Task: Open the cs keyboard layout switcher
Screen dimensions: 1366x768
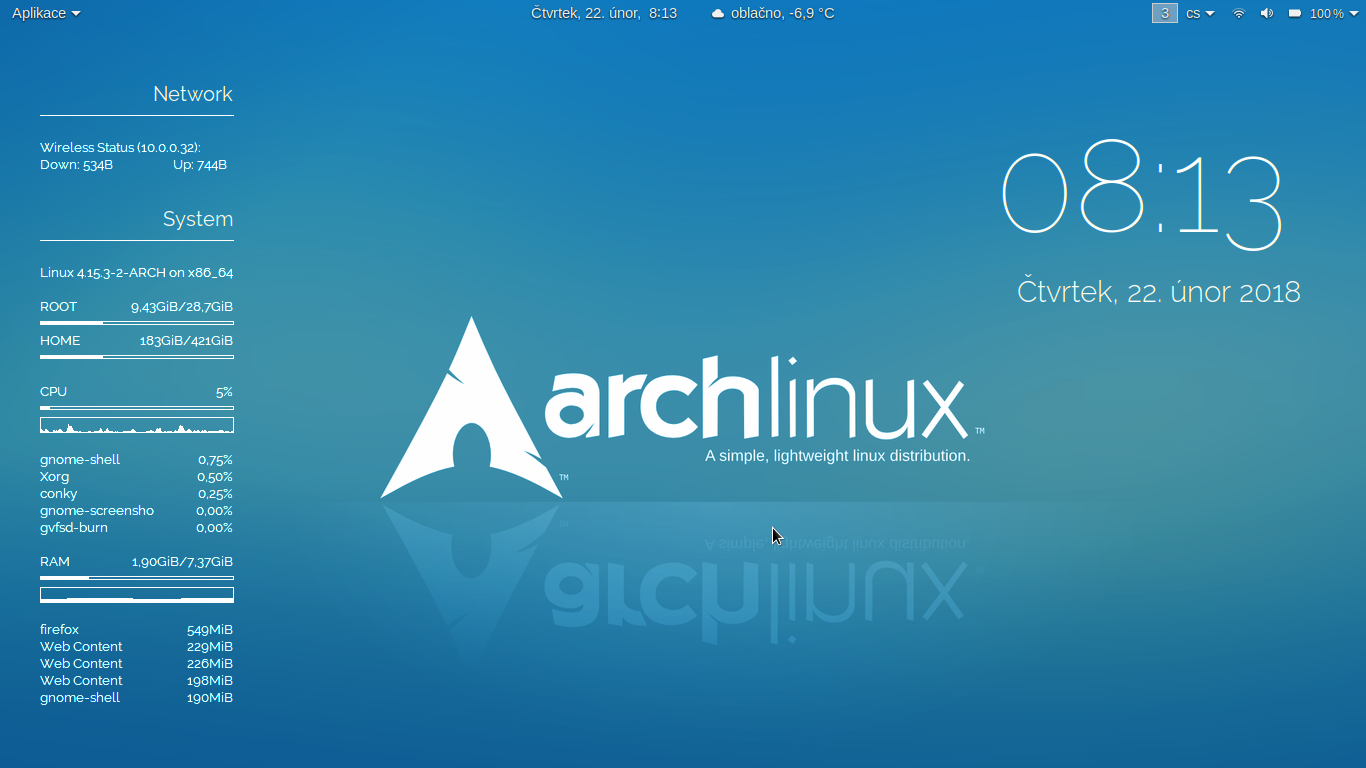Action: point(1200,13)
